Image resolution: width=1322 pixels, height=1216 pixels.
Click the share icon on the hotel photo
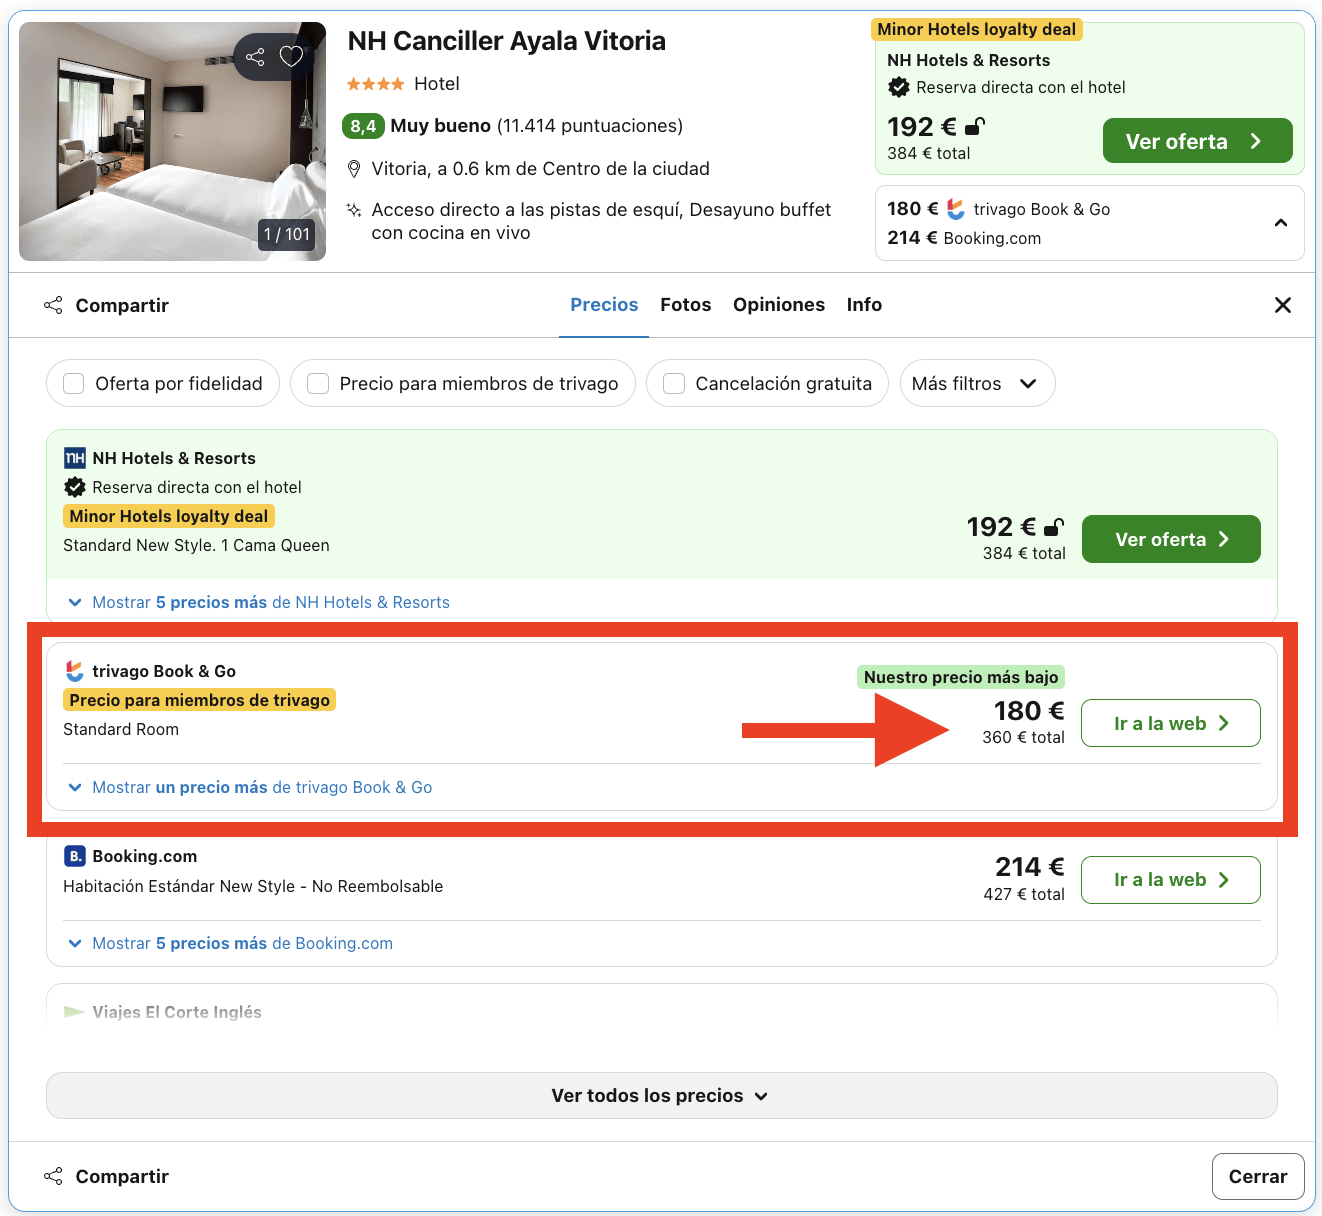coord(255,57)
